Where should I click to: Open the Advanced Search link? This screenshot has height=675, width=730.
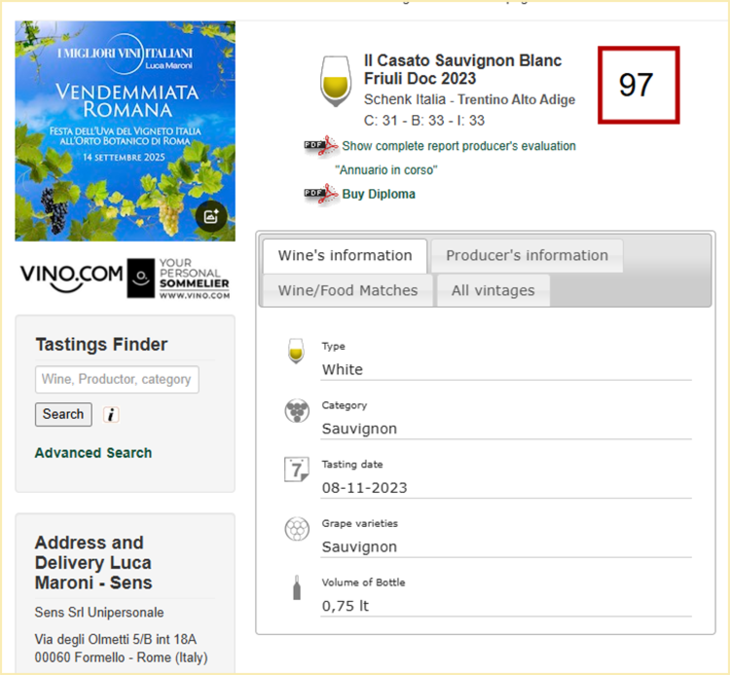93,453
